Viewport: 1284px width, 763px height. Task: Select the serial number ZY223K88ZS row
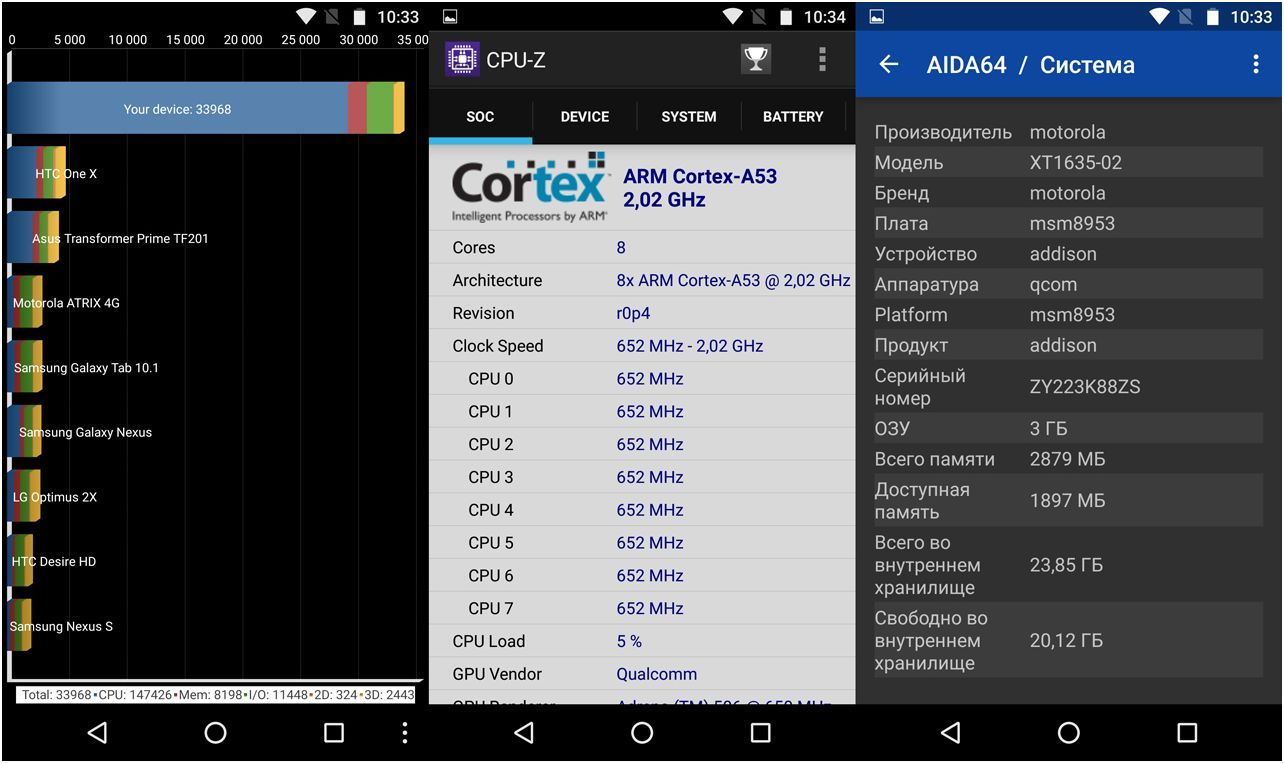1068,387
